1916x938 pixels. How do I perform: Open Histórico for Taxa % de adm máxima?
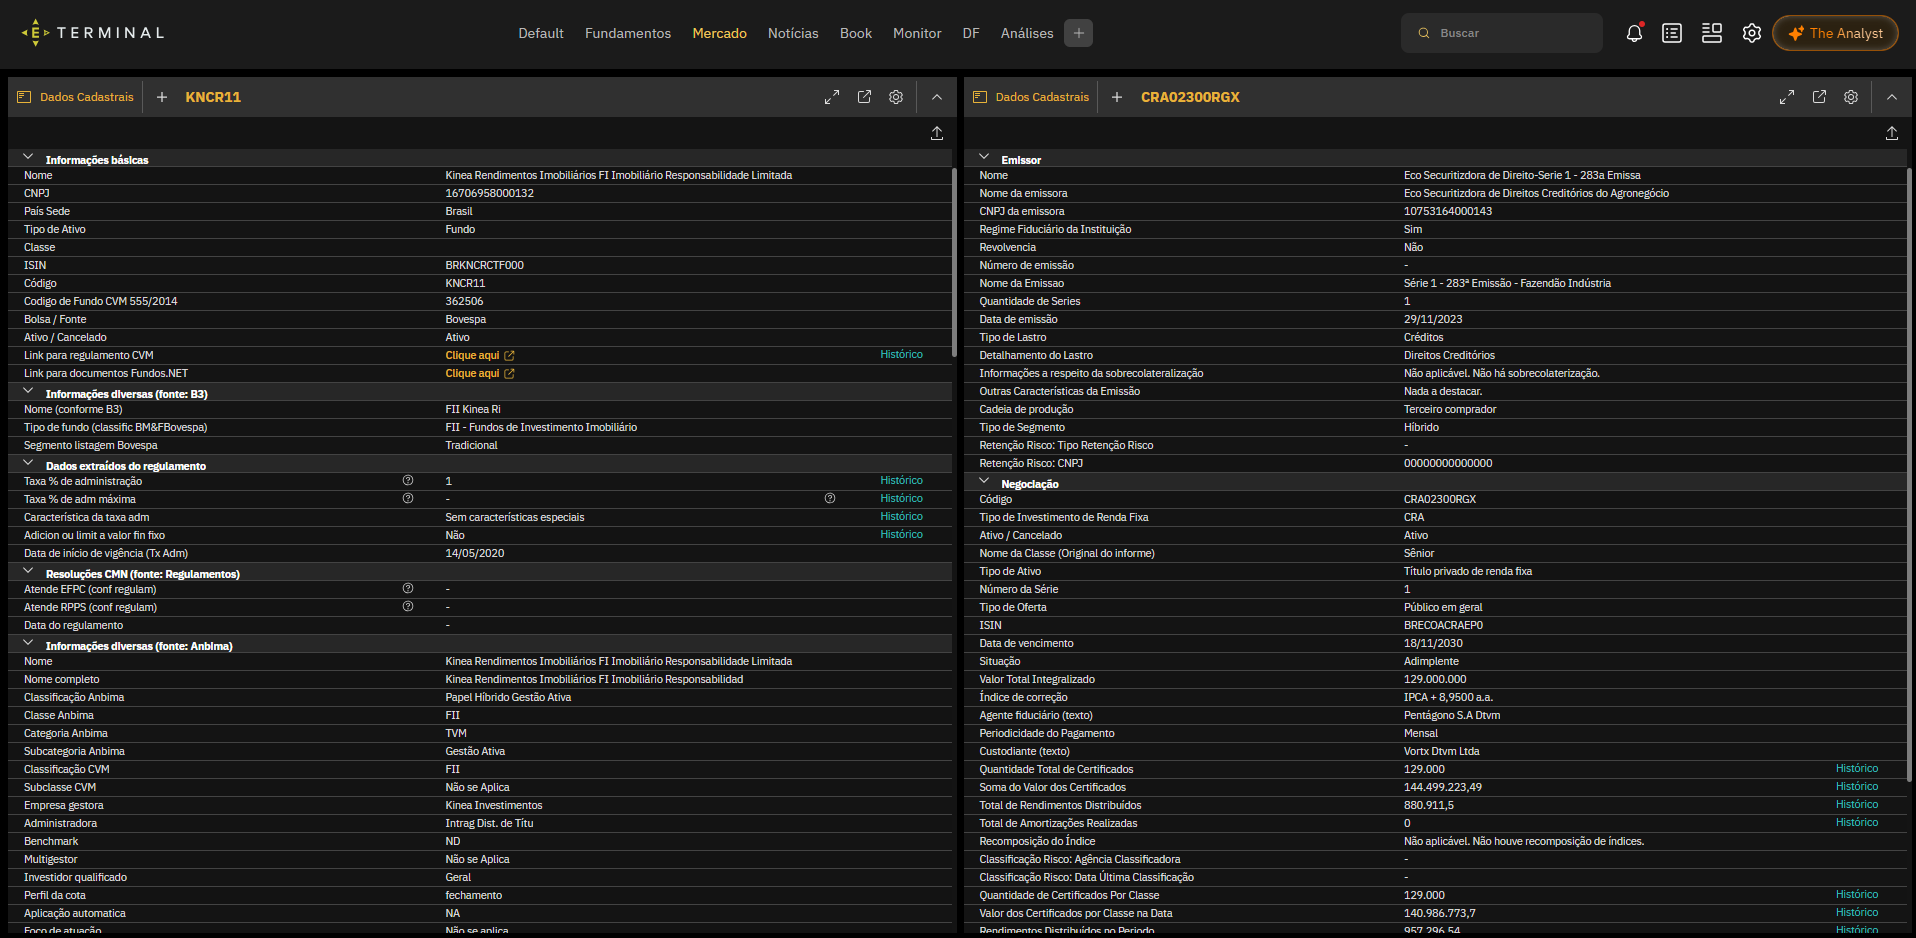901,498
